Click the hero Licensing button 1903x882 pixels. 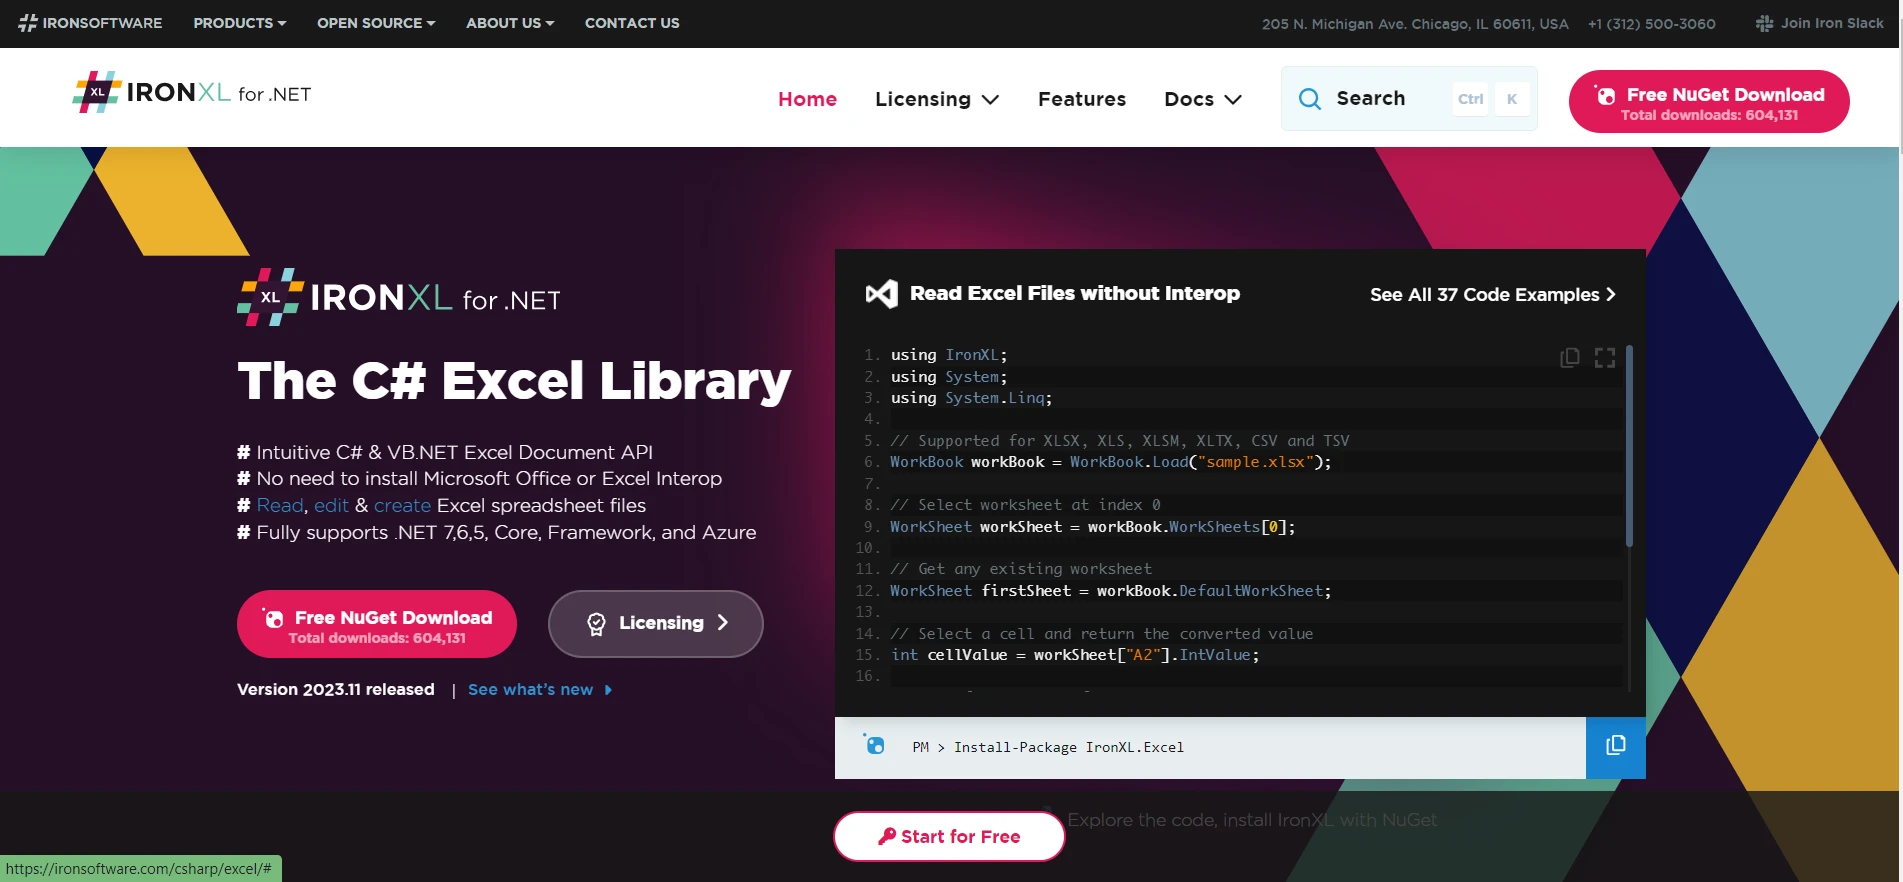click(x=656, y=623)
